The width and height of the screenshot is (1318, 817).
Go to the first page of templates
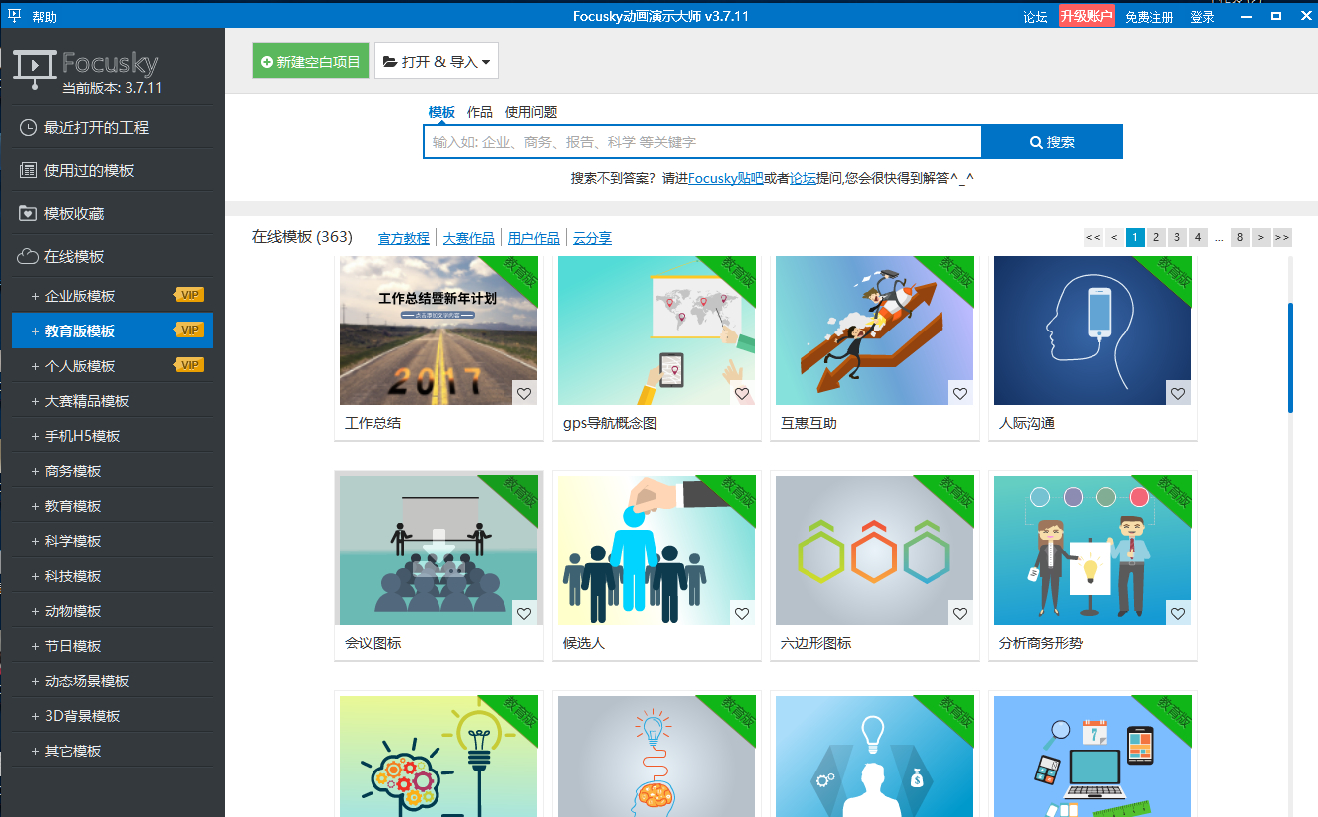(1093, 237)
